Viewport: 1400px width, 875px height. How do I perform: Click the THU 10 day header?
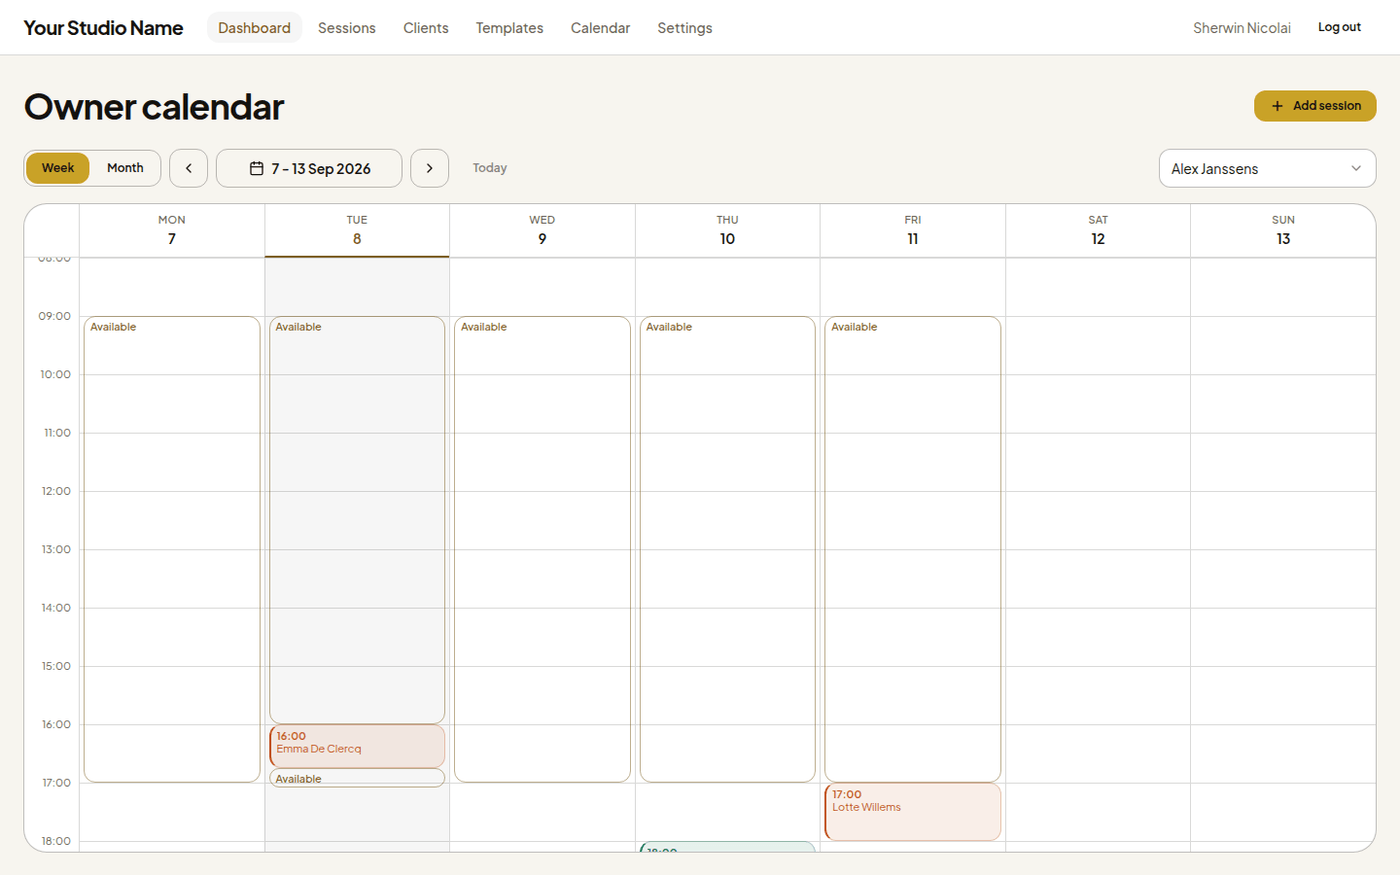click(727, 230)
